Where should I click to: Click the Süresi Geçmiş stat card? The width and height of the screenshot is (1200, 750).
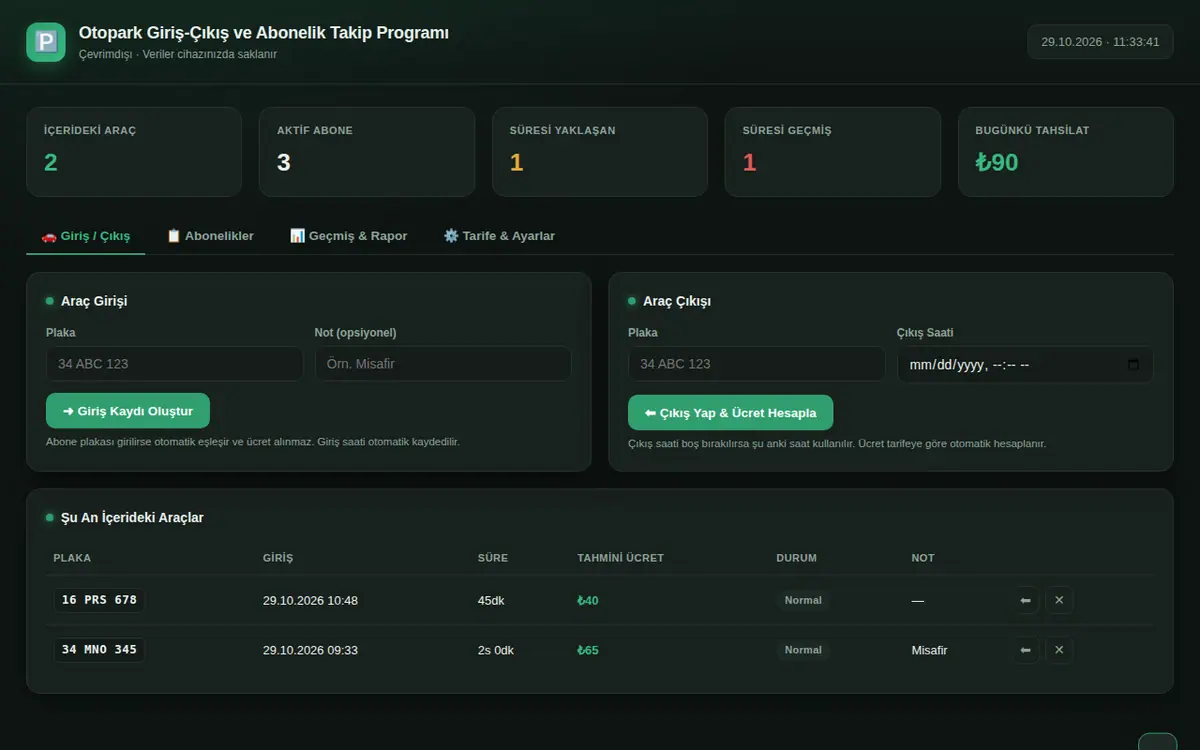(x=833, y=152)
